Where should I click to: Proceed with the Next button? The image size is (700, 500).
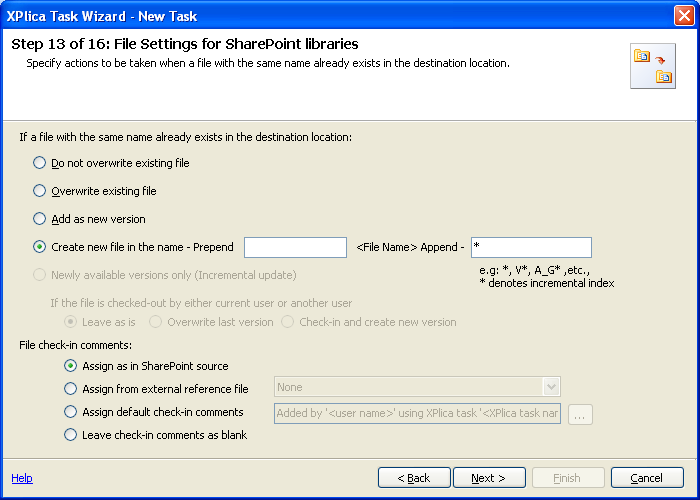click(x=489, y=478)
